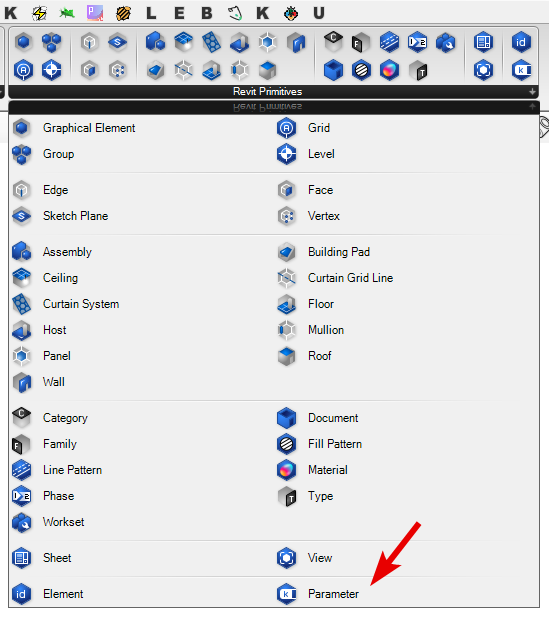Click the Sheet icon in the toolbar
The image size is (549, 618).
tap(483, 42)
